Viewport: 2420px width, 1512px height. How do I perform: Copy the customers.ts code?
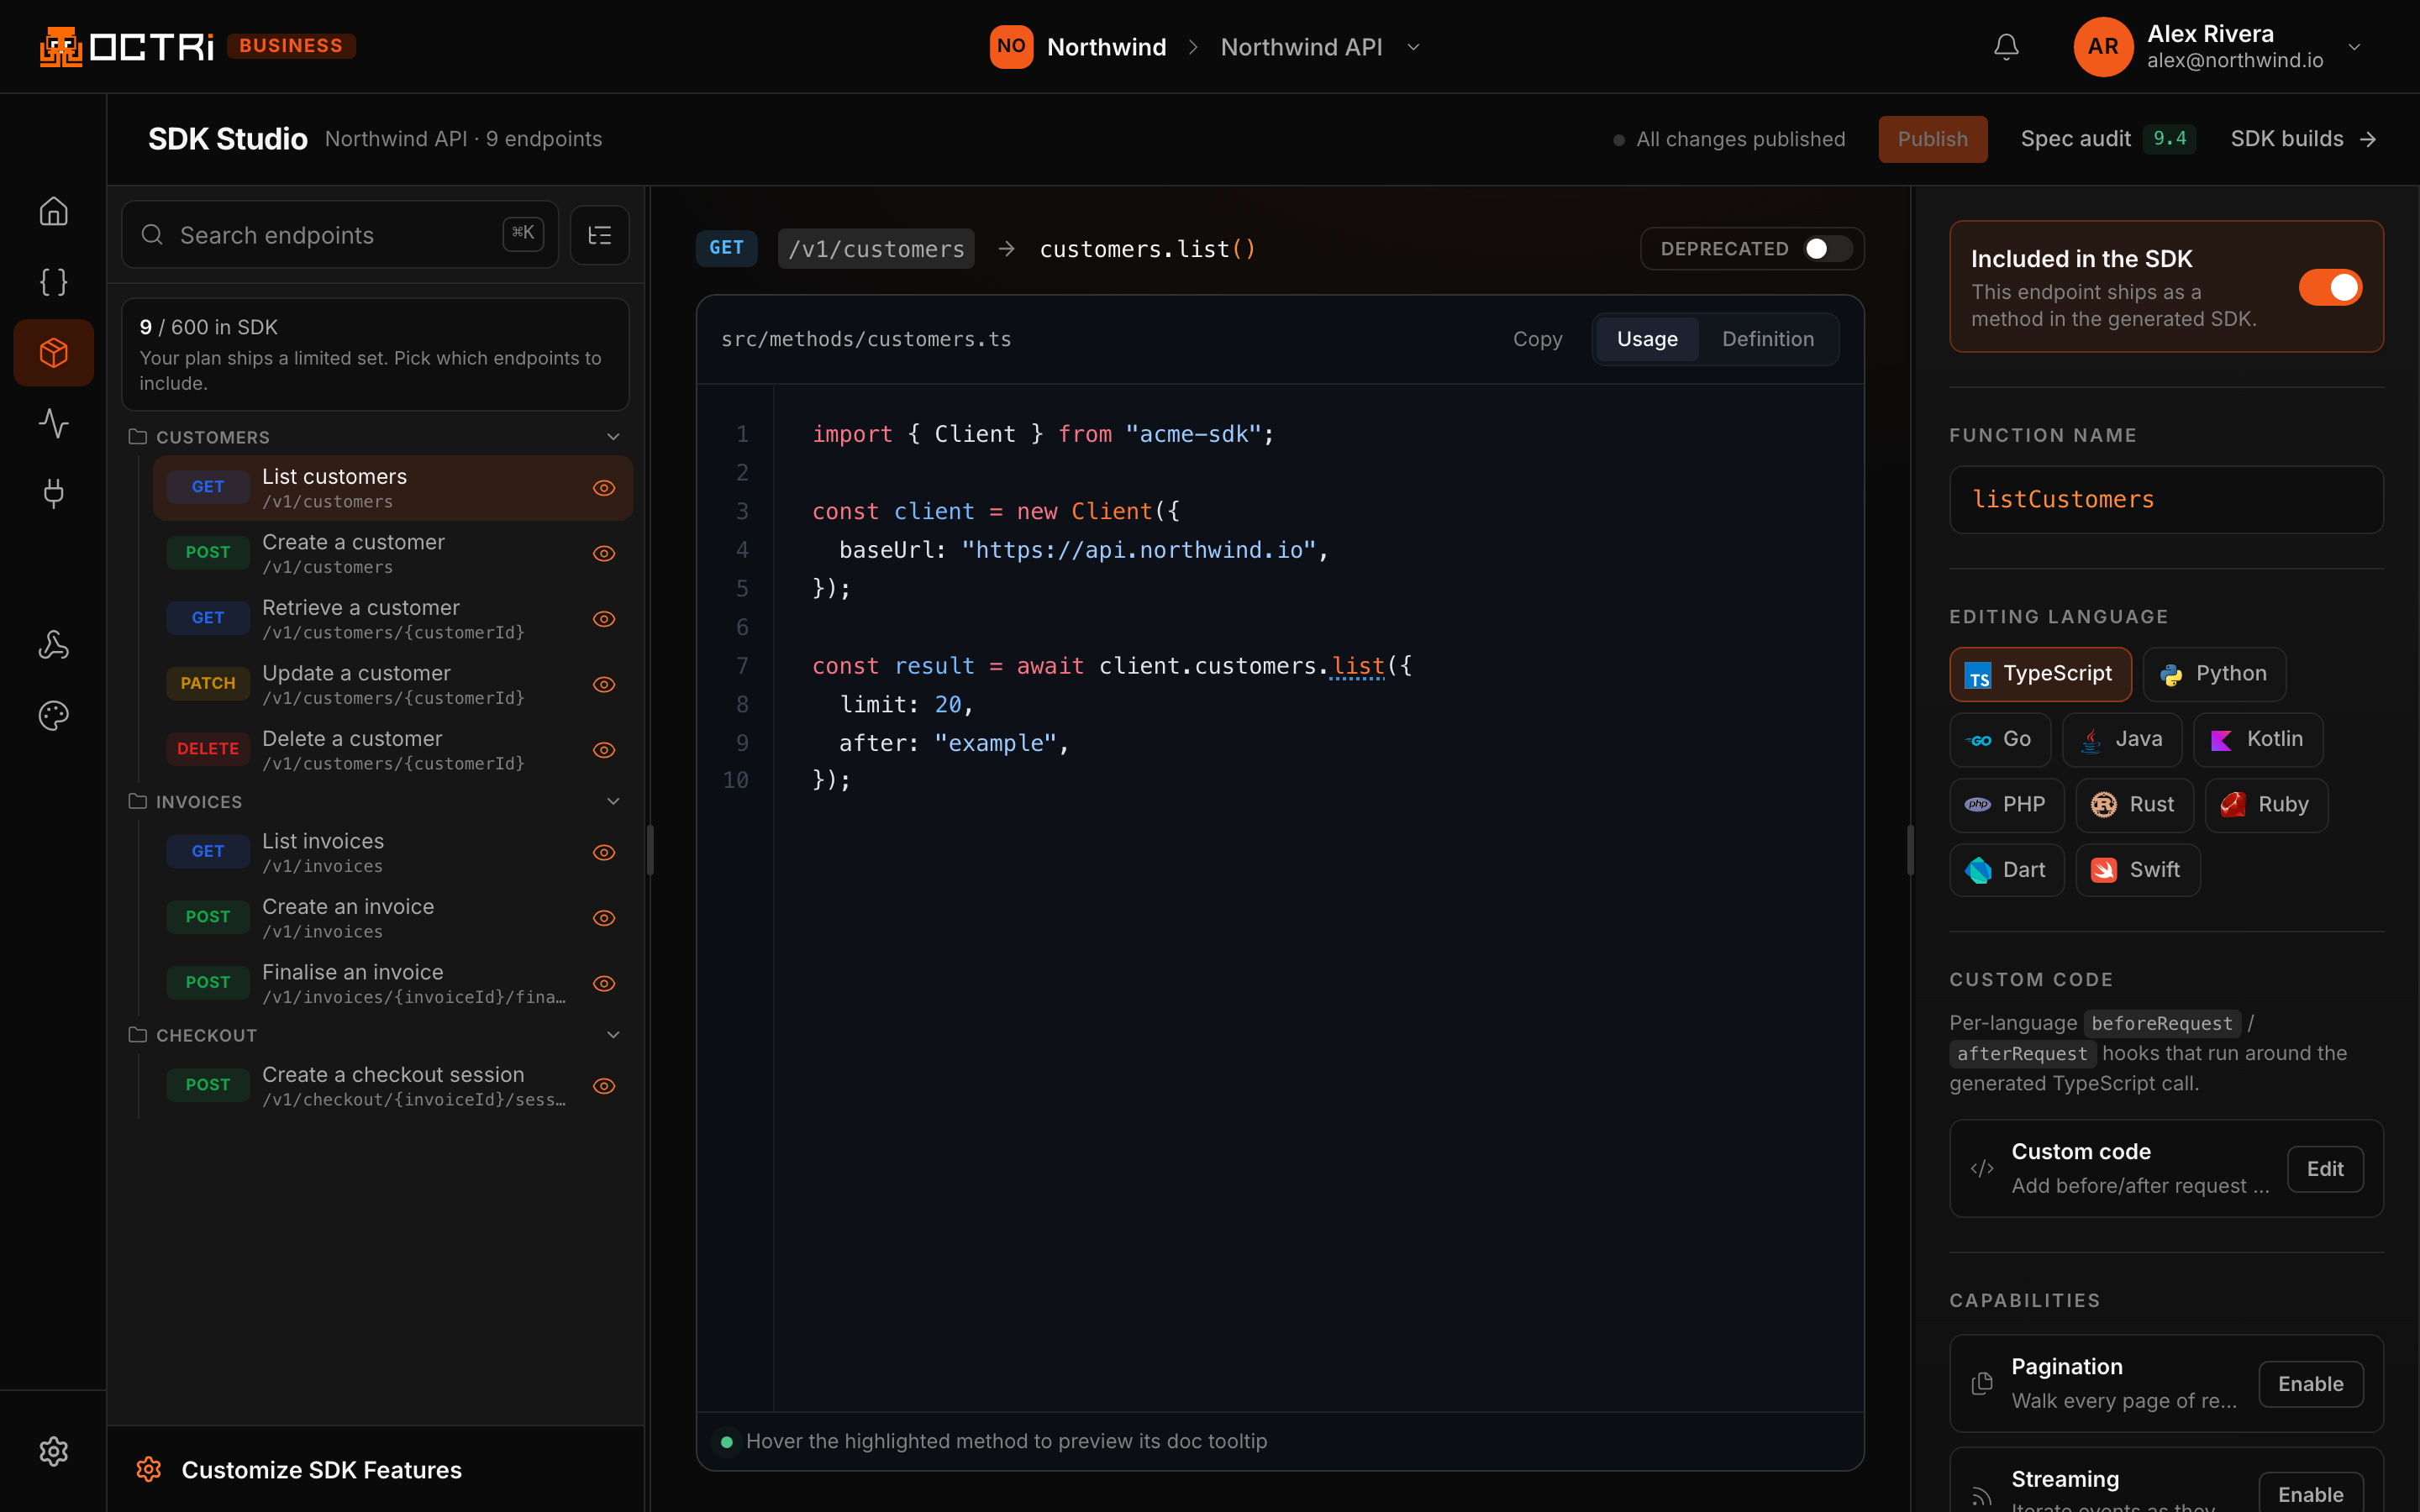click(1537, 339)
